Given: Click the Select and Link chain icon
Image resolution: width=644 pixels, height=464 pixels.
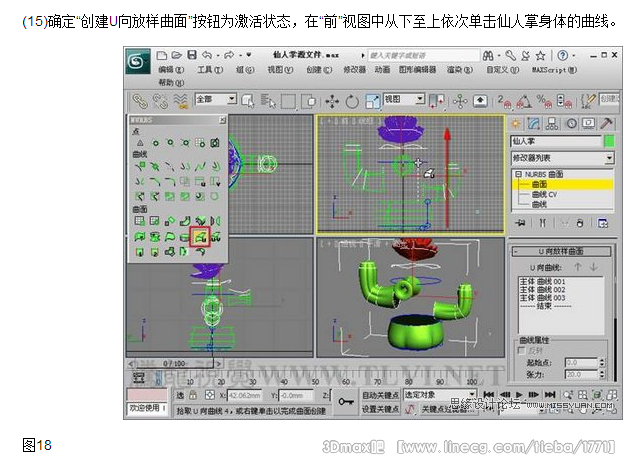Looking at the screenshot, I should 140,101.
